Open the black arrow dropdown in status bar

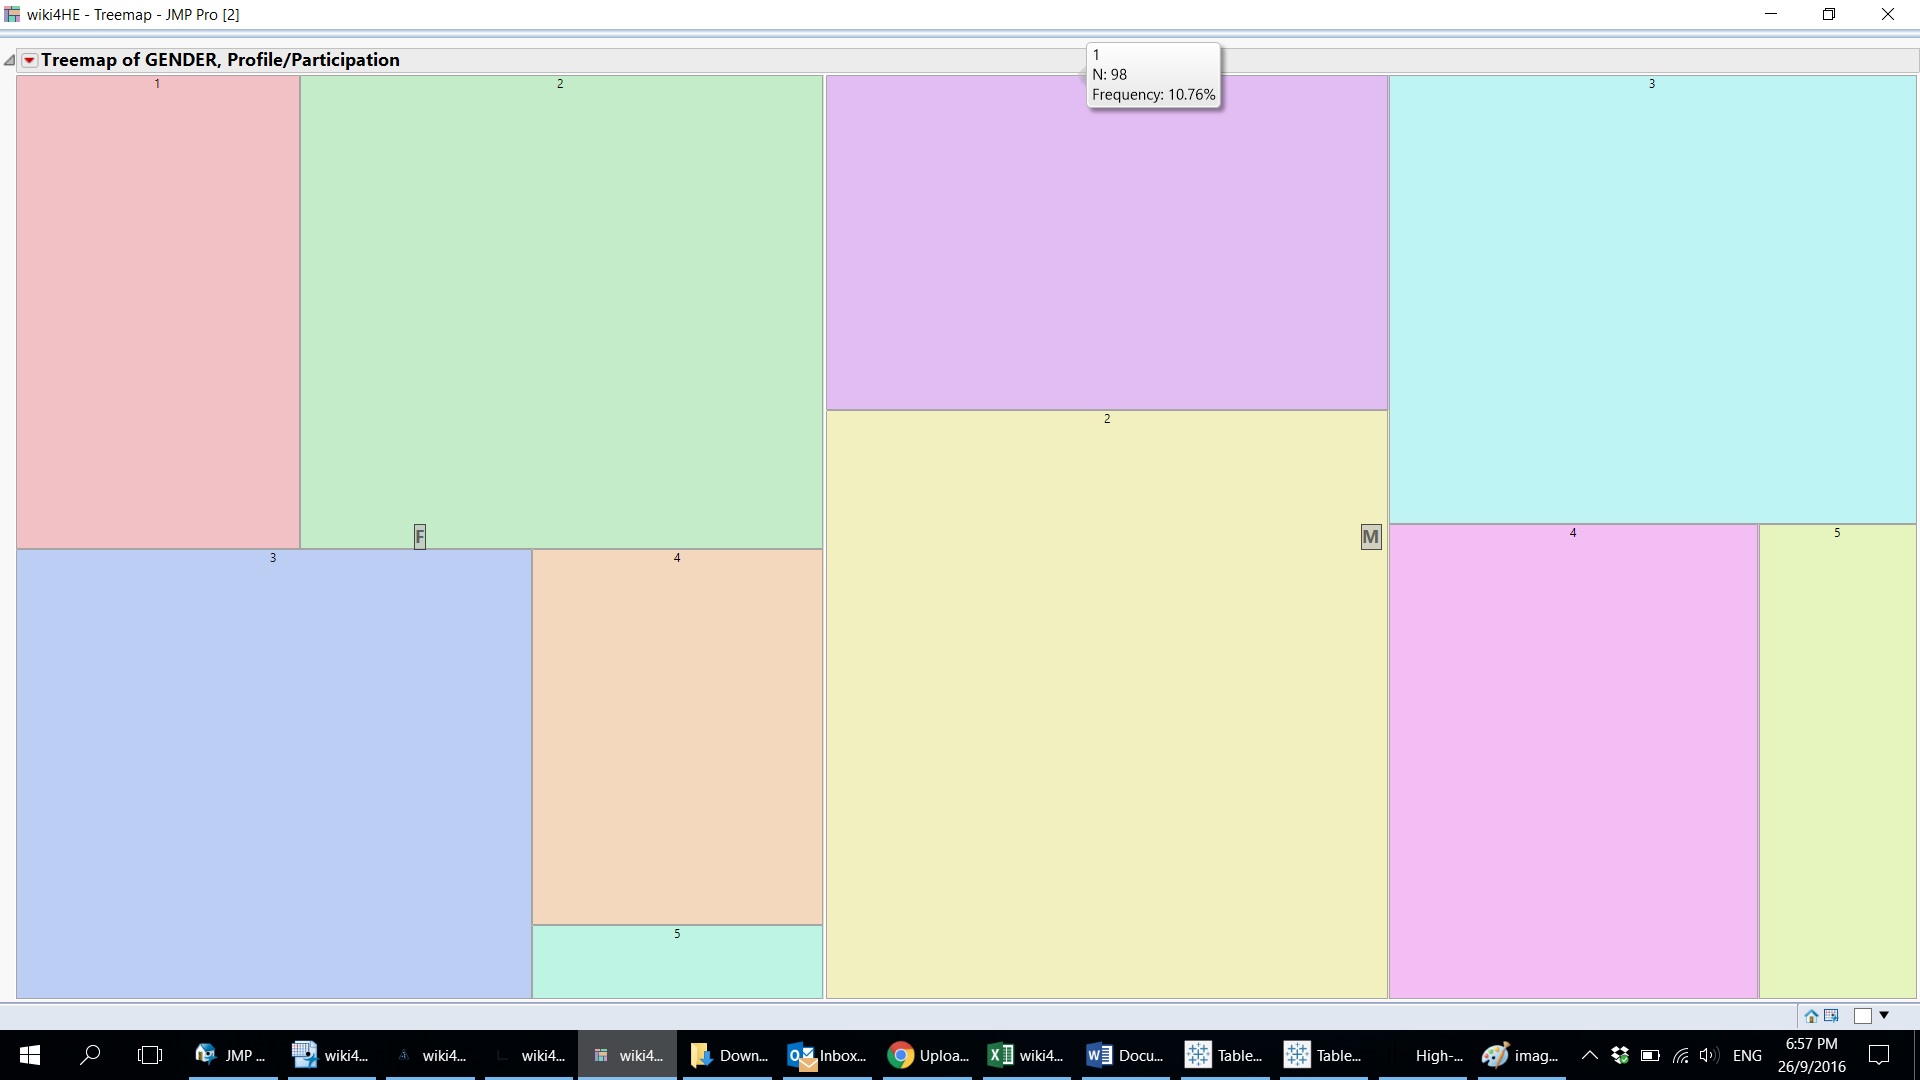tap(1885, 1016)
